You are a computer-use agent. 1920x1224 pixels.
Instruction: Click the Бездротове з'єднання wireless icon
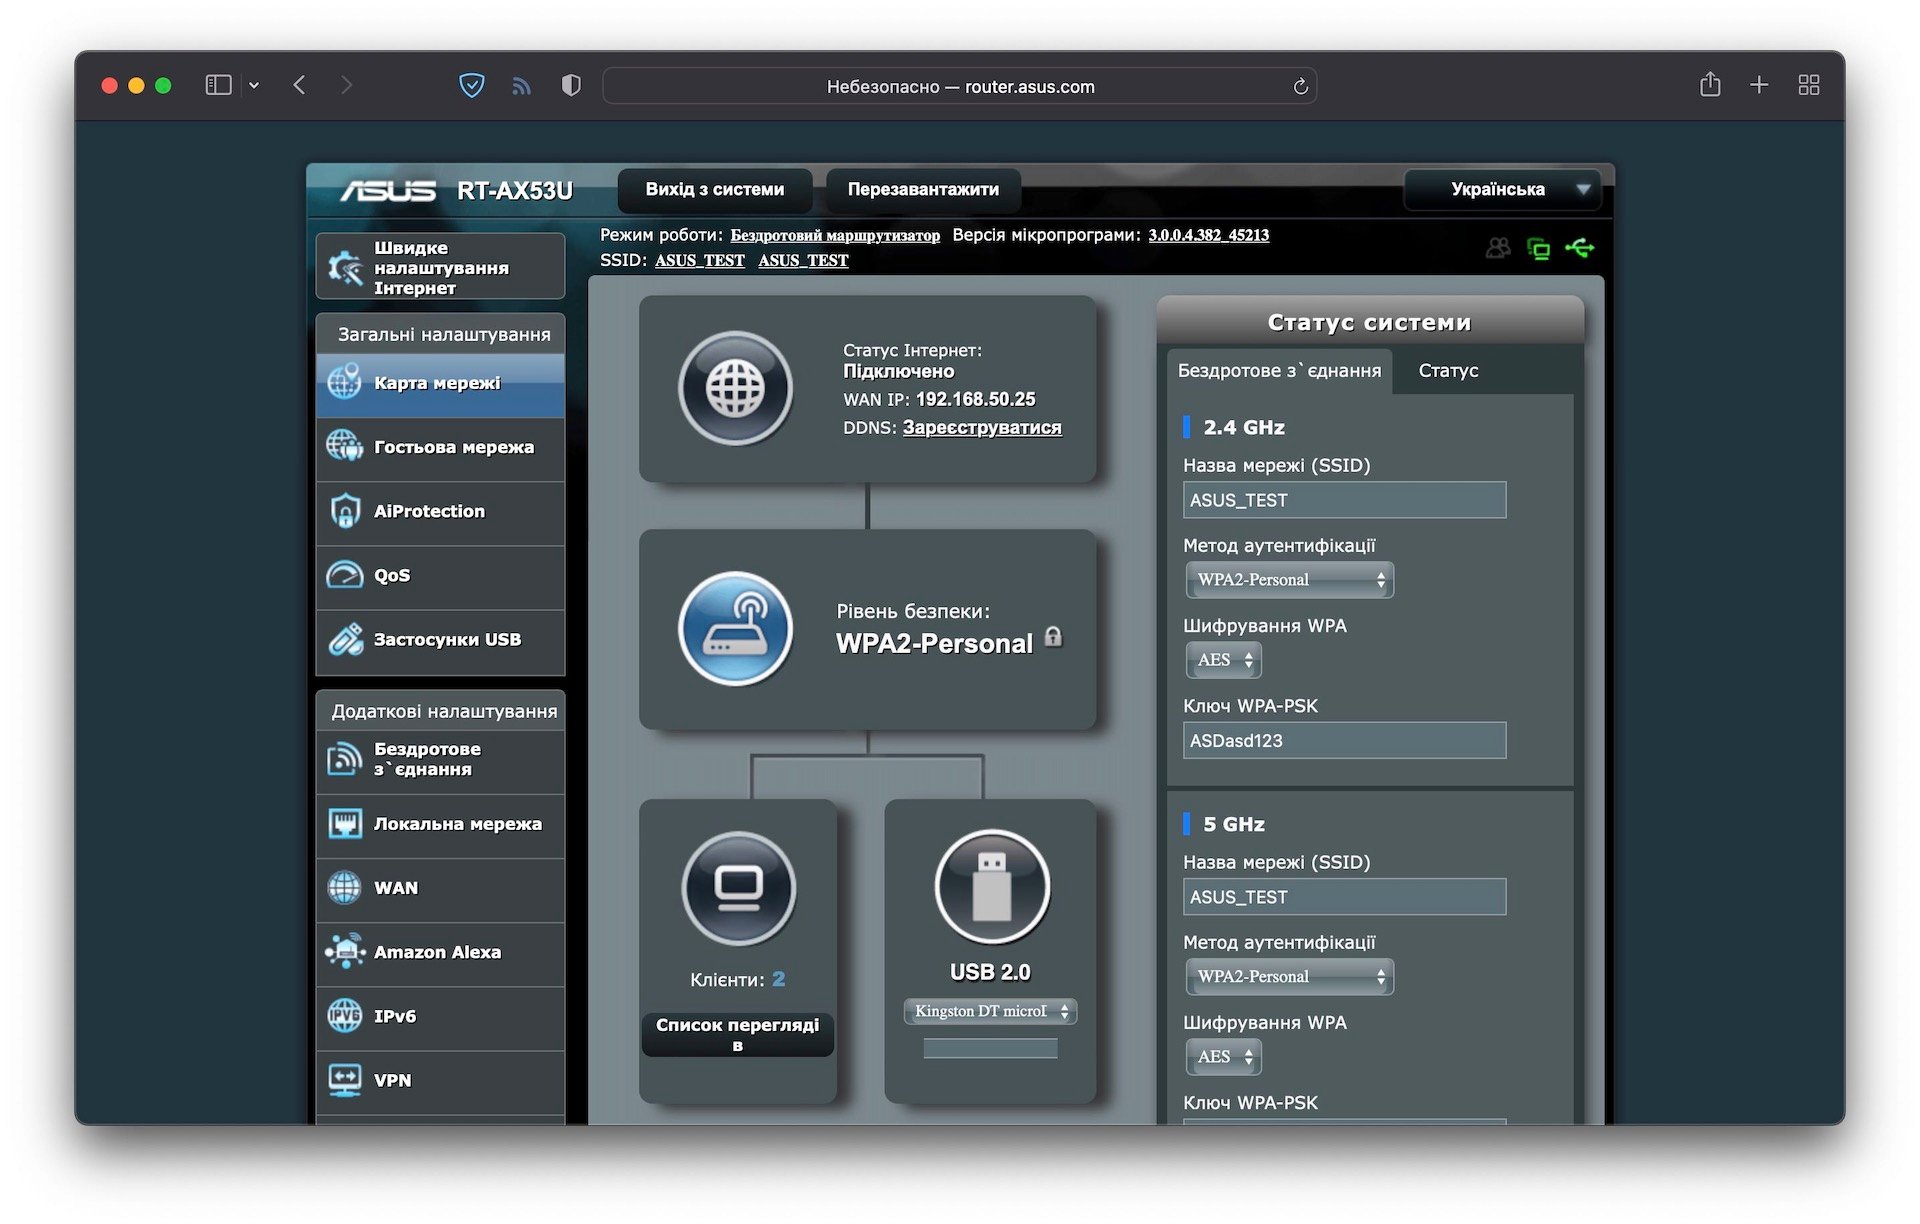click(344, 759)
